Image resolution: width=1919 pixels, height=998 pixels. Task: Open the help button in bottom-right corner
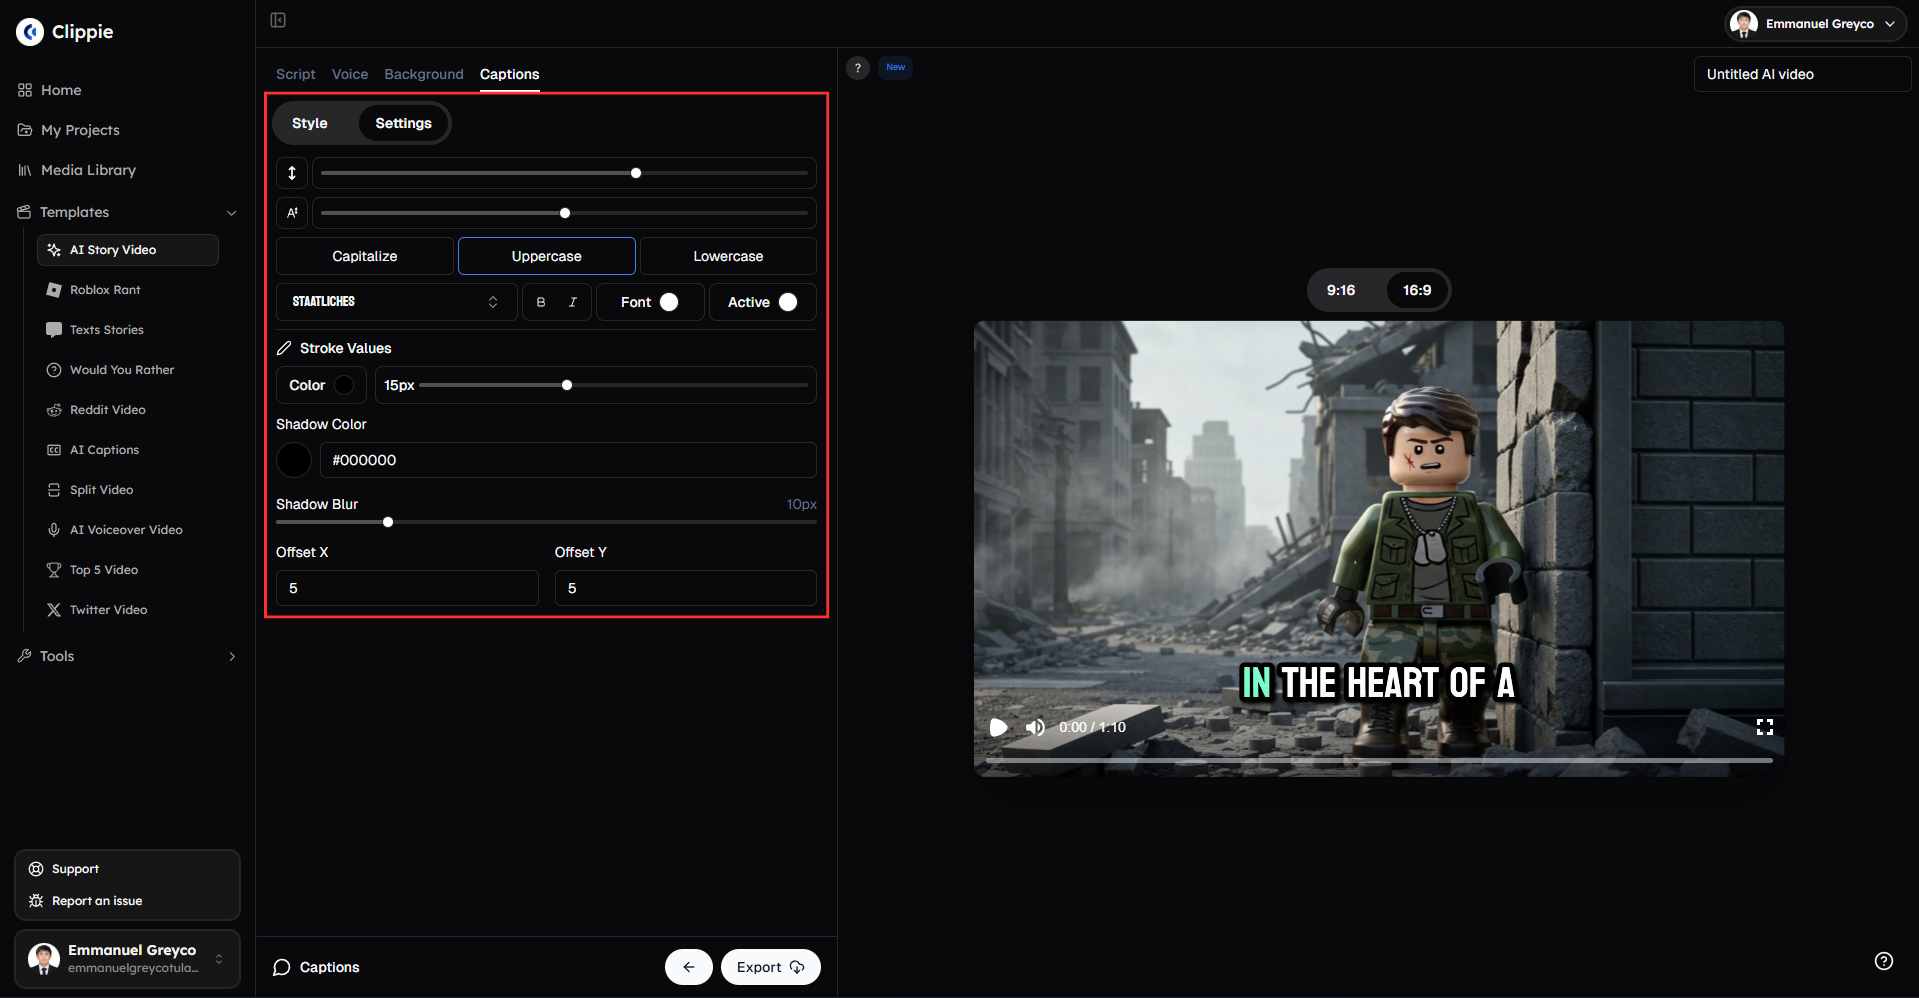tap(1884, 961)
